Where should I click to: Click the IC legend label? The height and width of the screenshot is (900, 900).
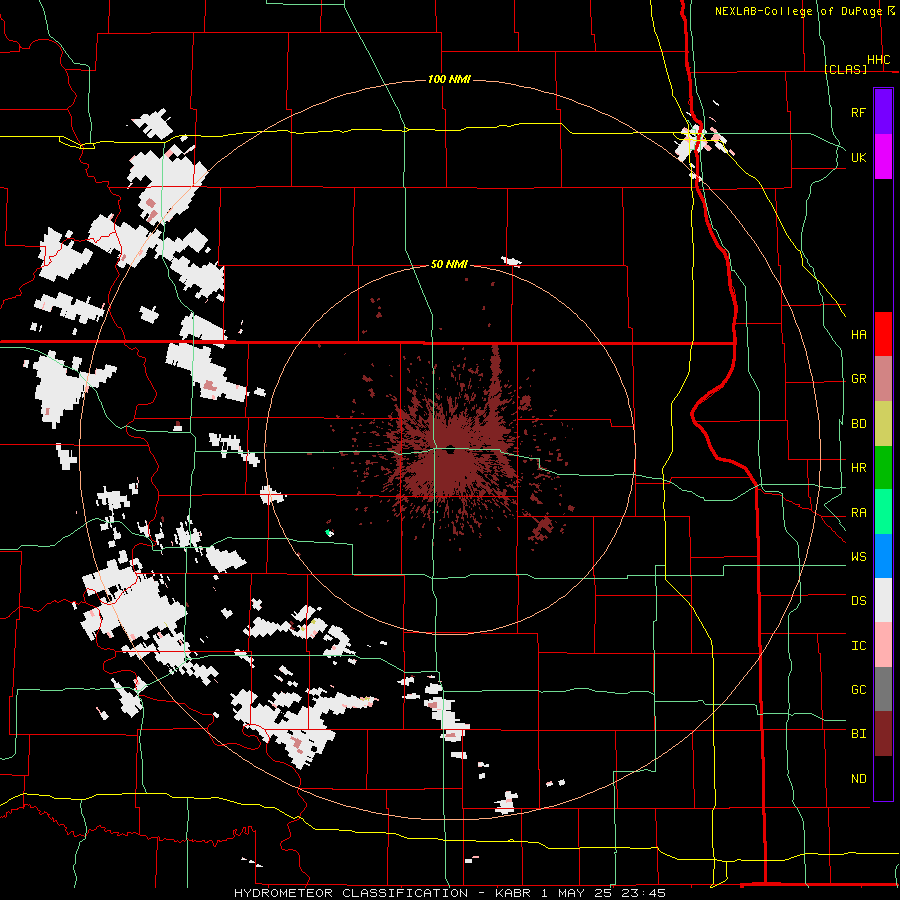pyautogui.click(x=858, y=646)
